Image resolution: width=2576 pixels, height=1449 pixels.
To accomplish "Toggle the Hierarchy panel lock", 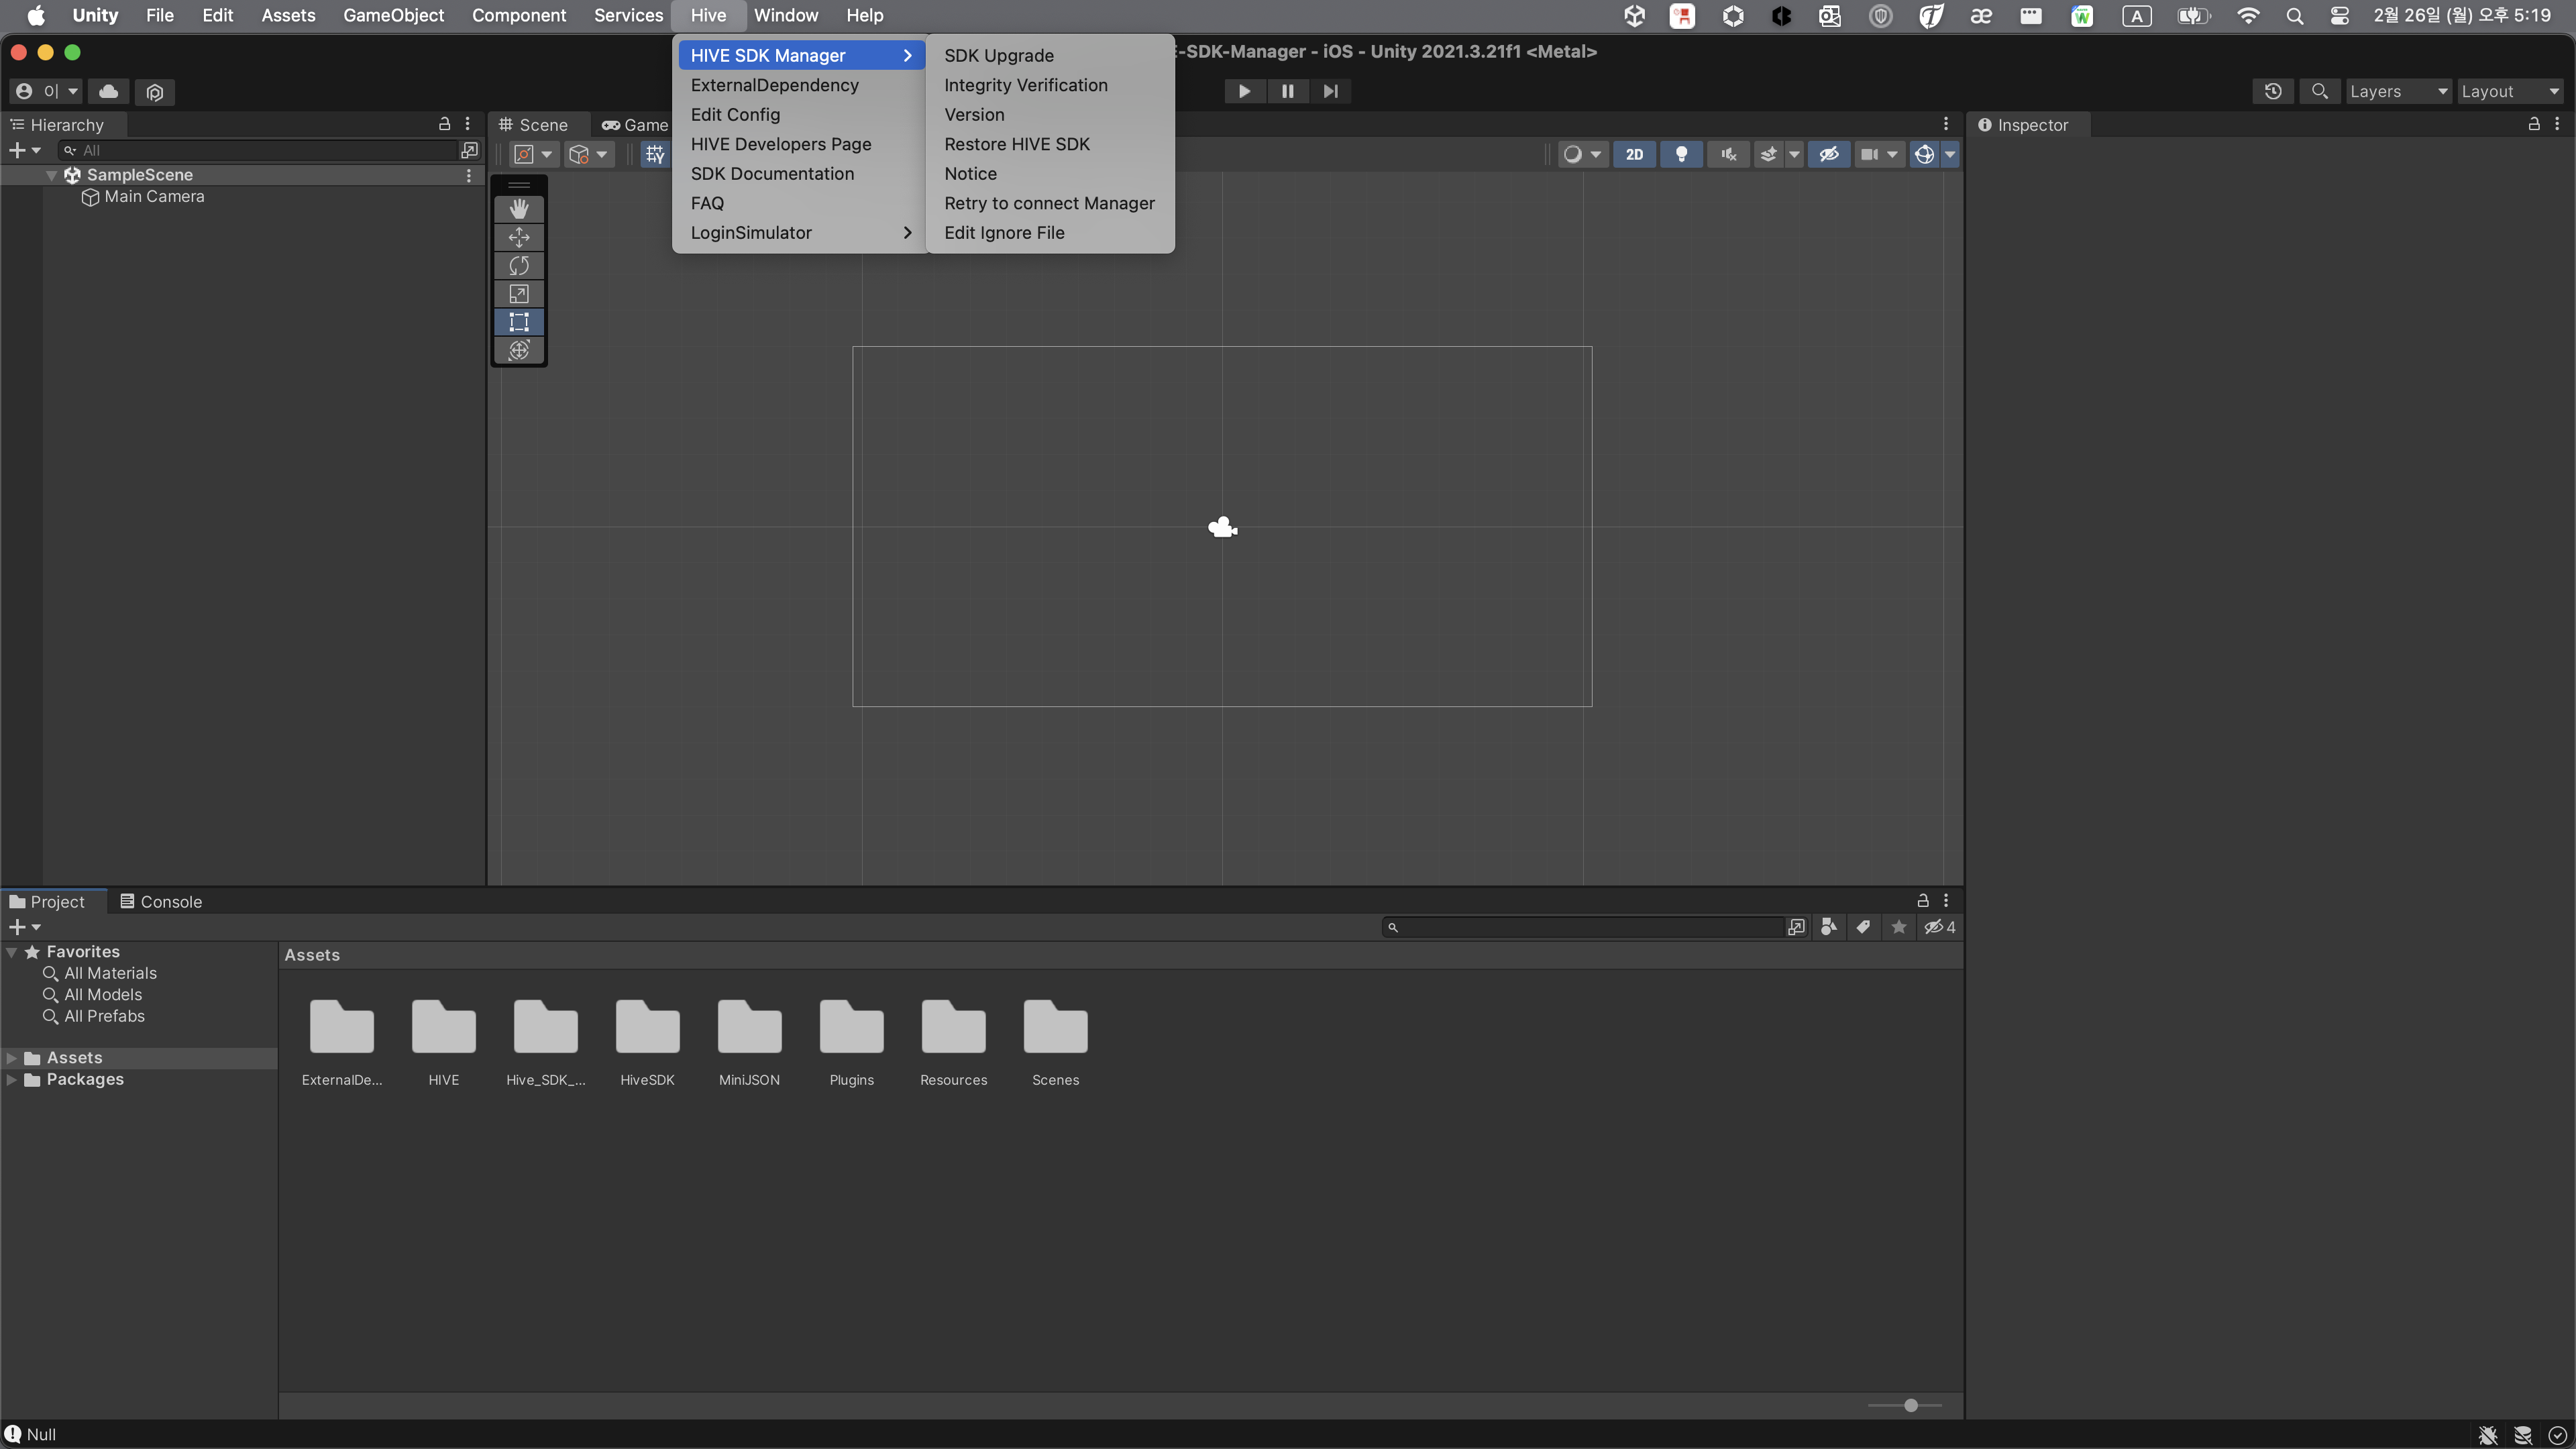I will click(x=444, y=124).
